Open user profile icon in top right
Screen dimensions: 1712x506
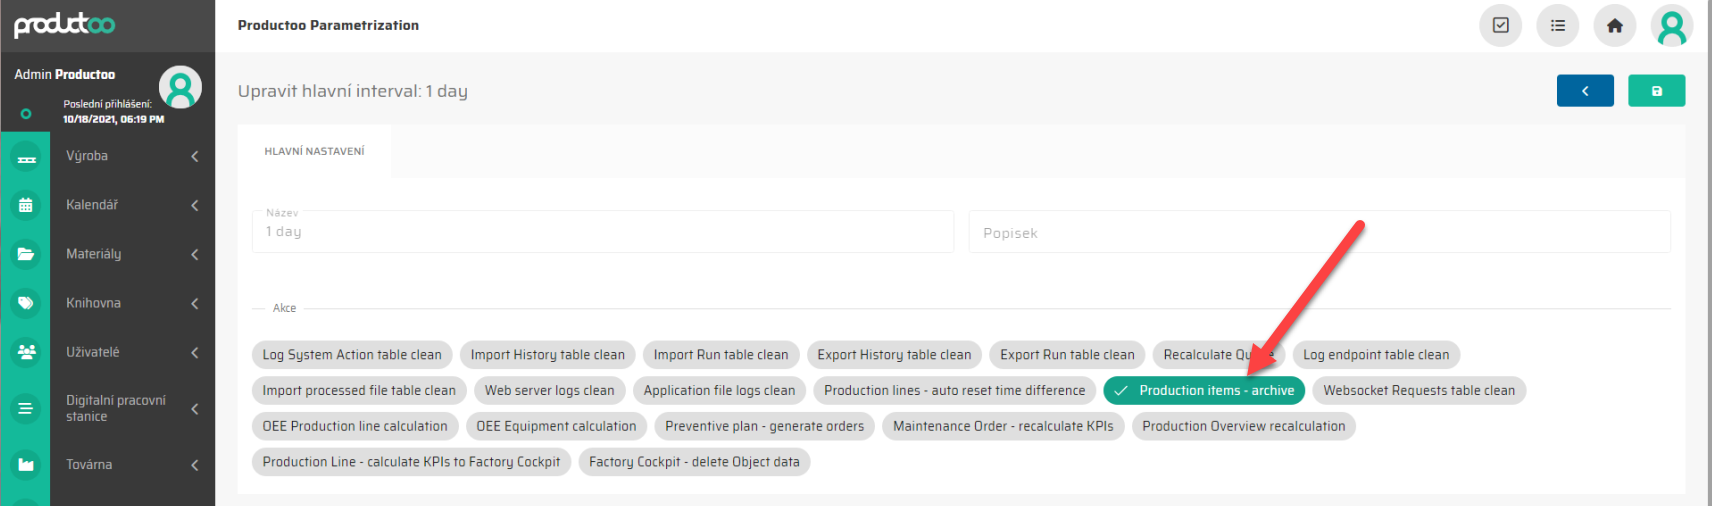tap(1671, 27)
